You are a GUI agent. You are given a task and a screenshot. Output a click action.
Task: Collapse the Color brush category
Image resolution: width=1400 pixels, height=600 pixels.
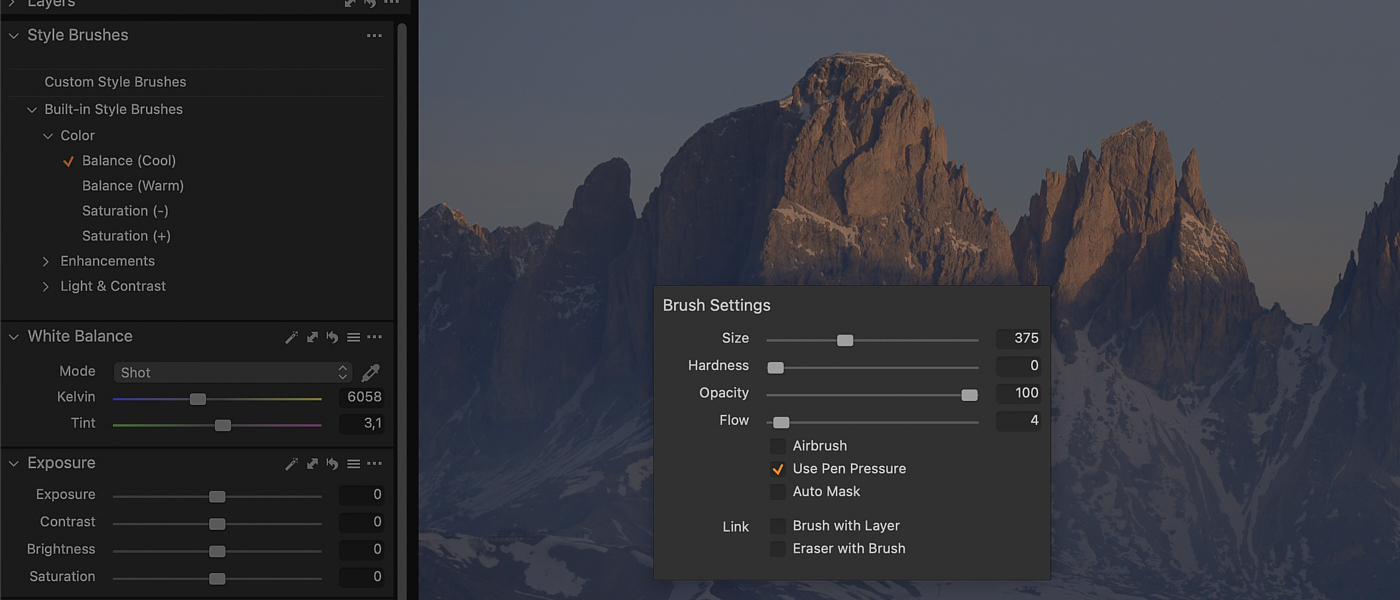[47, 135]
